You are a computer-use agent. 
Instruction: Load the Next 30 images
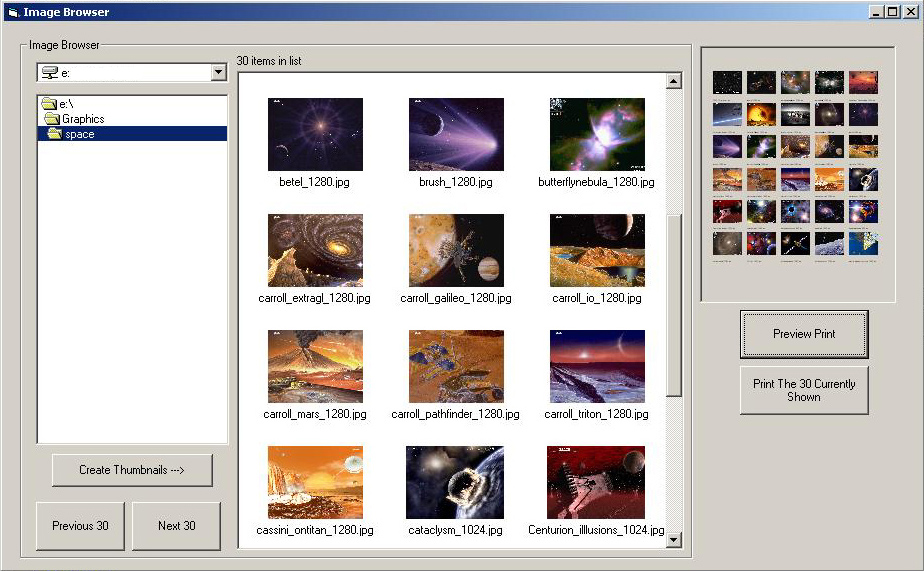click(x=176, y=526)
